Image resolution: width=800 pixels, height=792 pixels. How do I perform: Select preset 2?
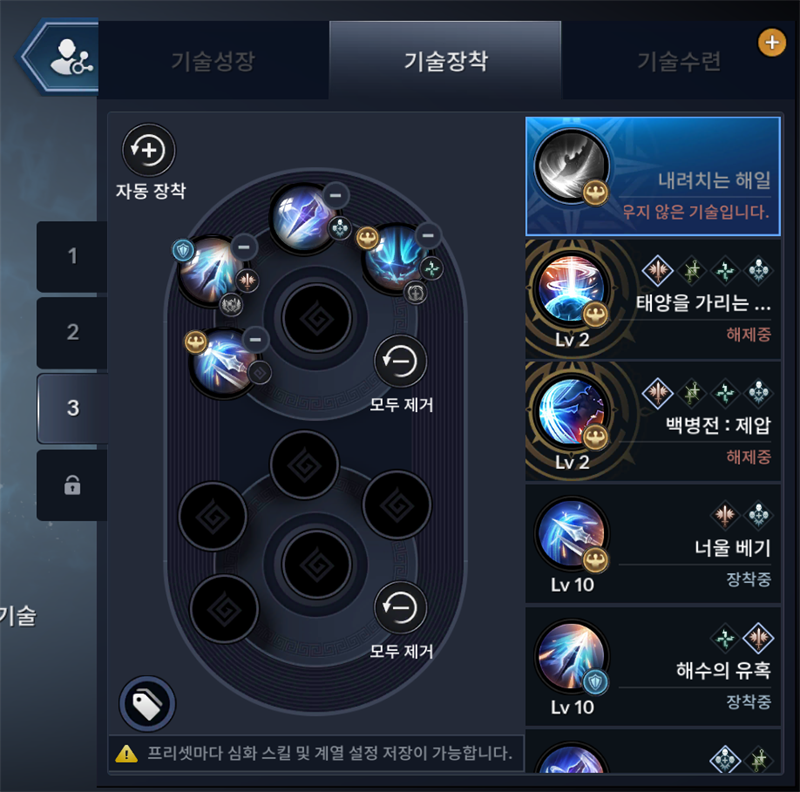(x=72, y=332)
